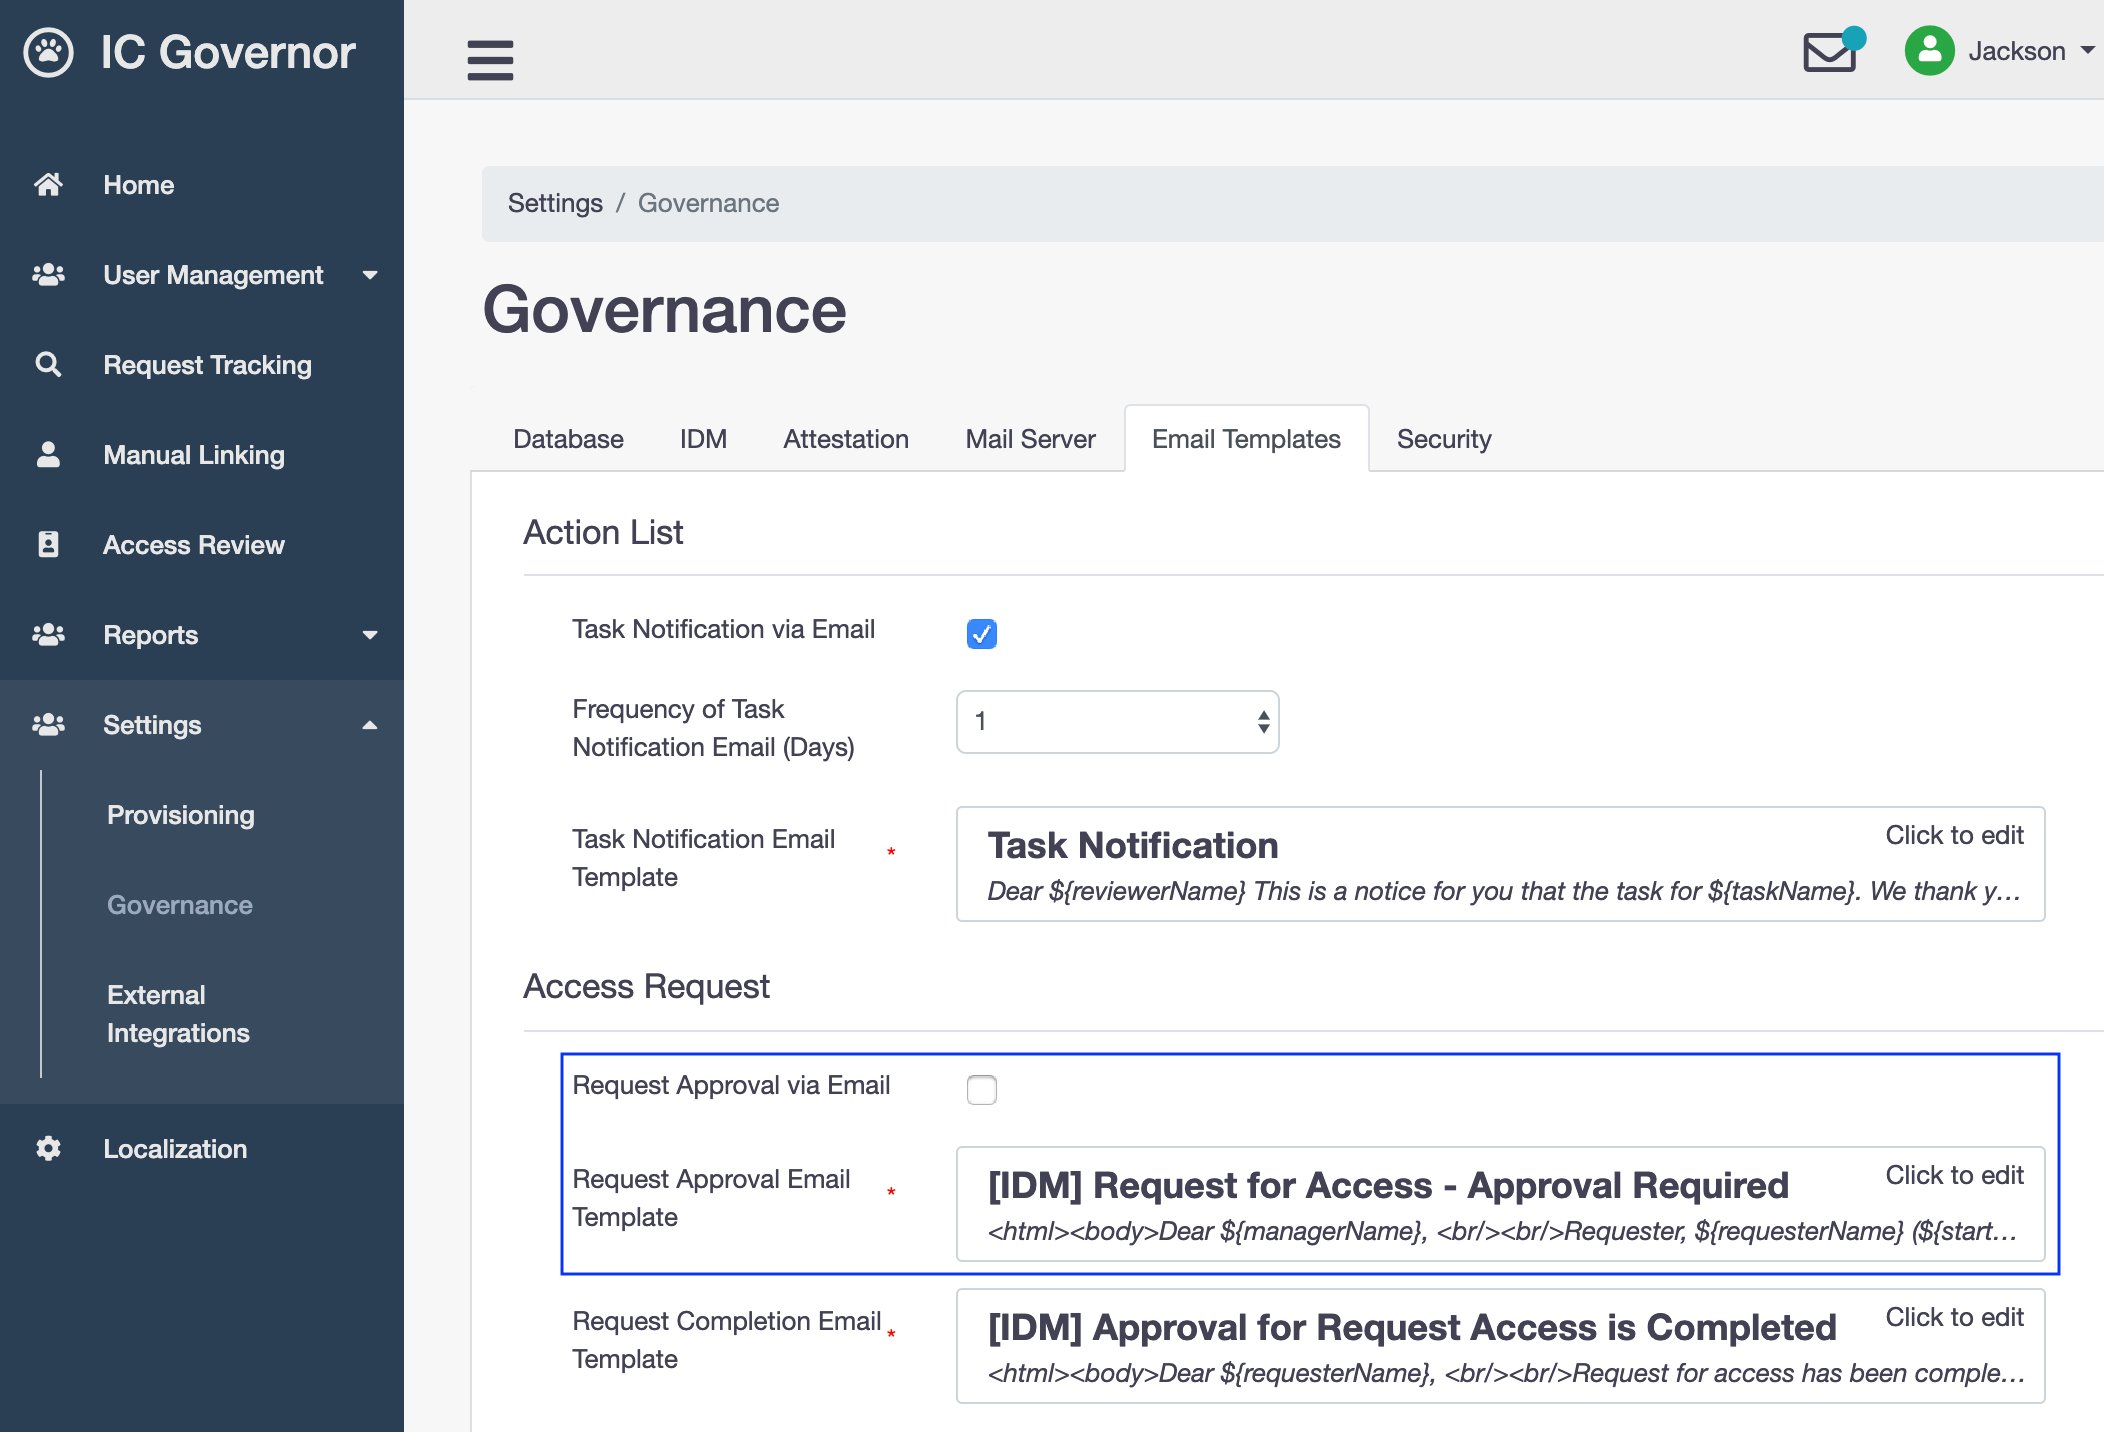The image size is (2104, 1432).
Task: Expand the Reports submenu arrow
Action: (370, 635)
